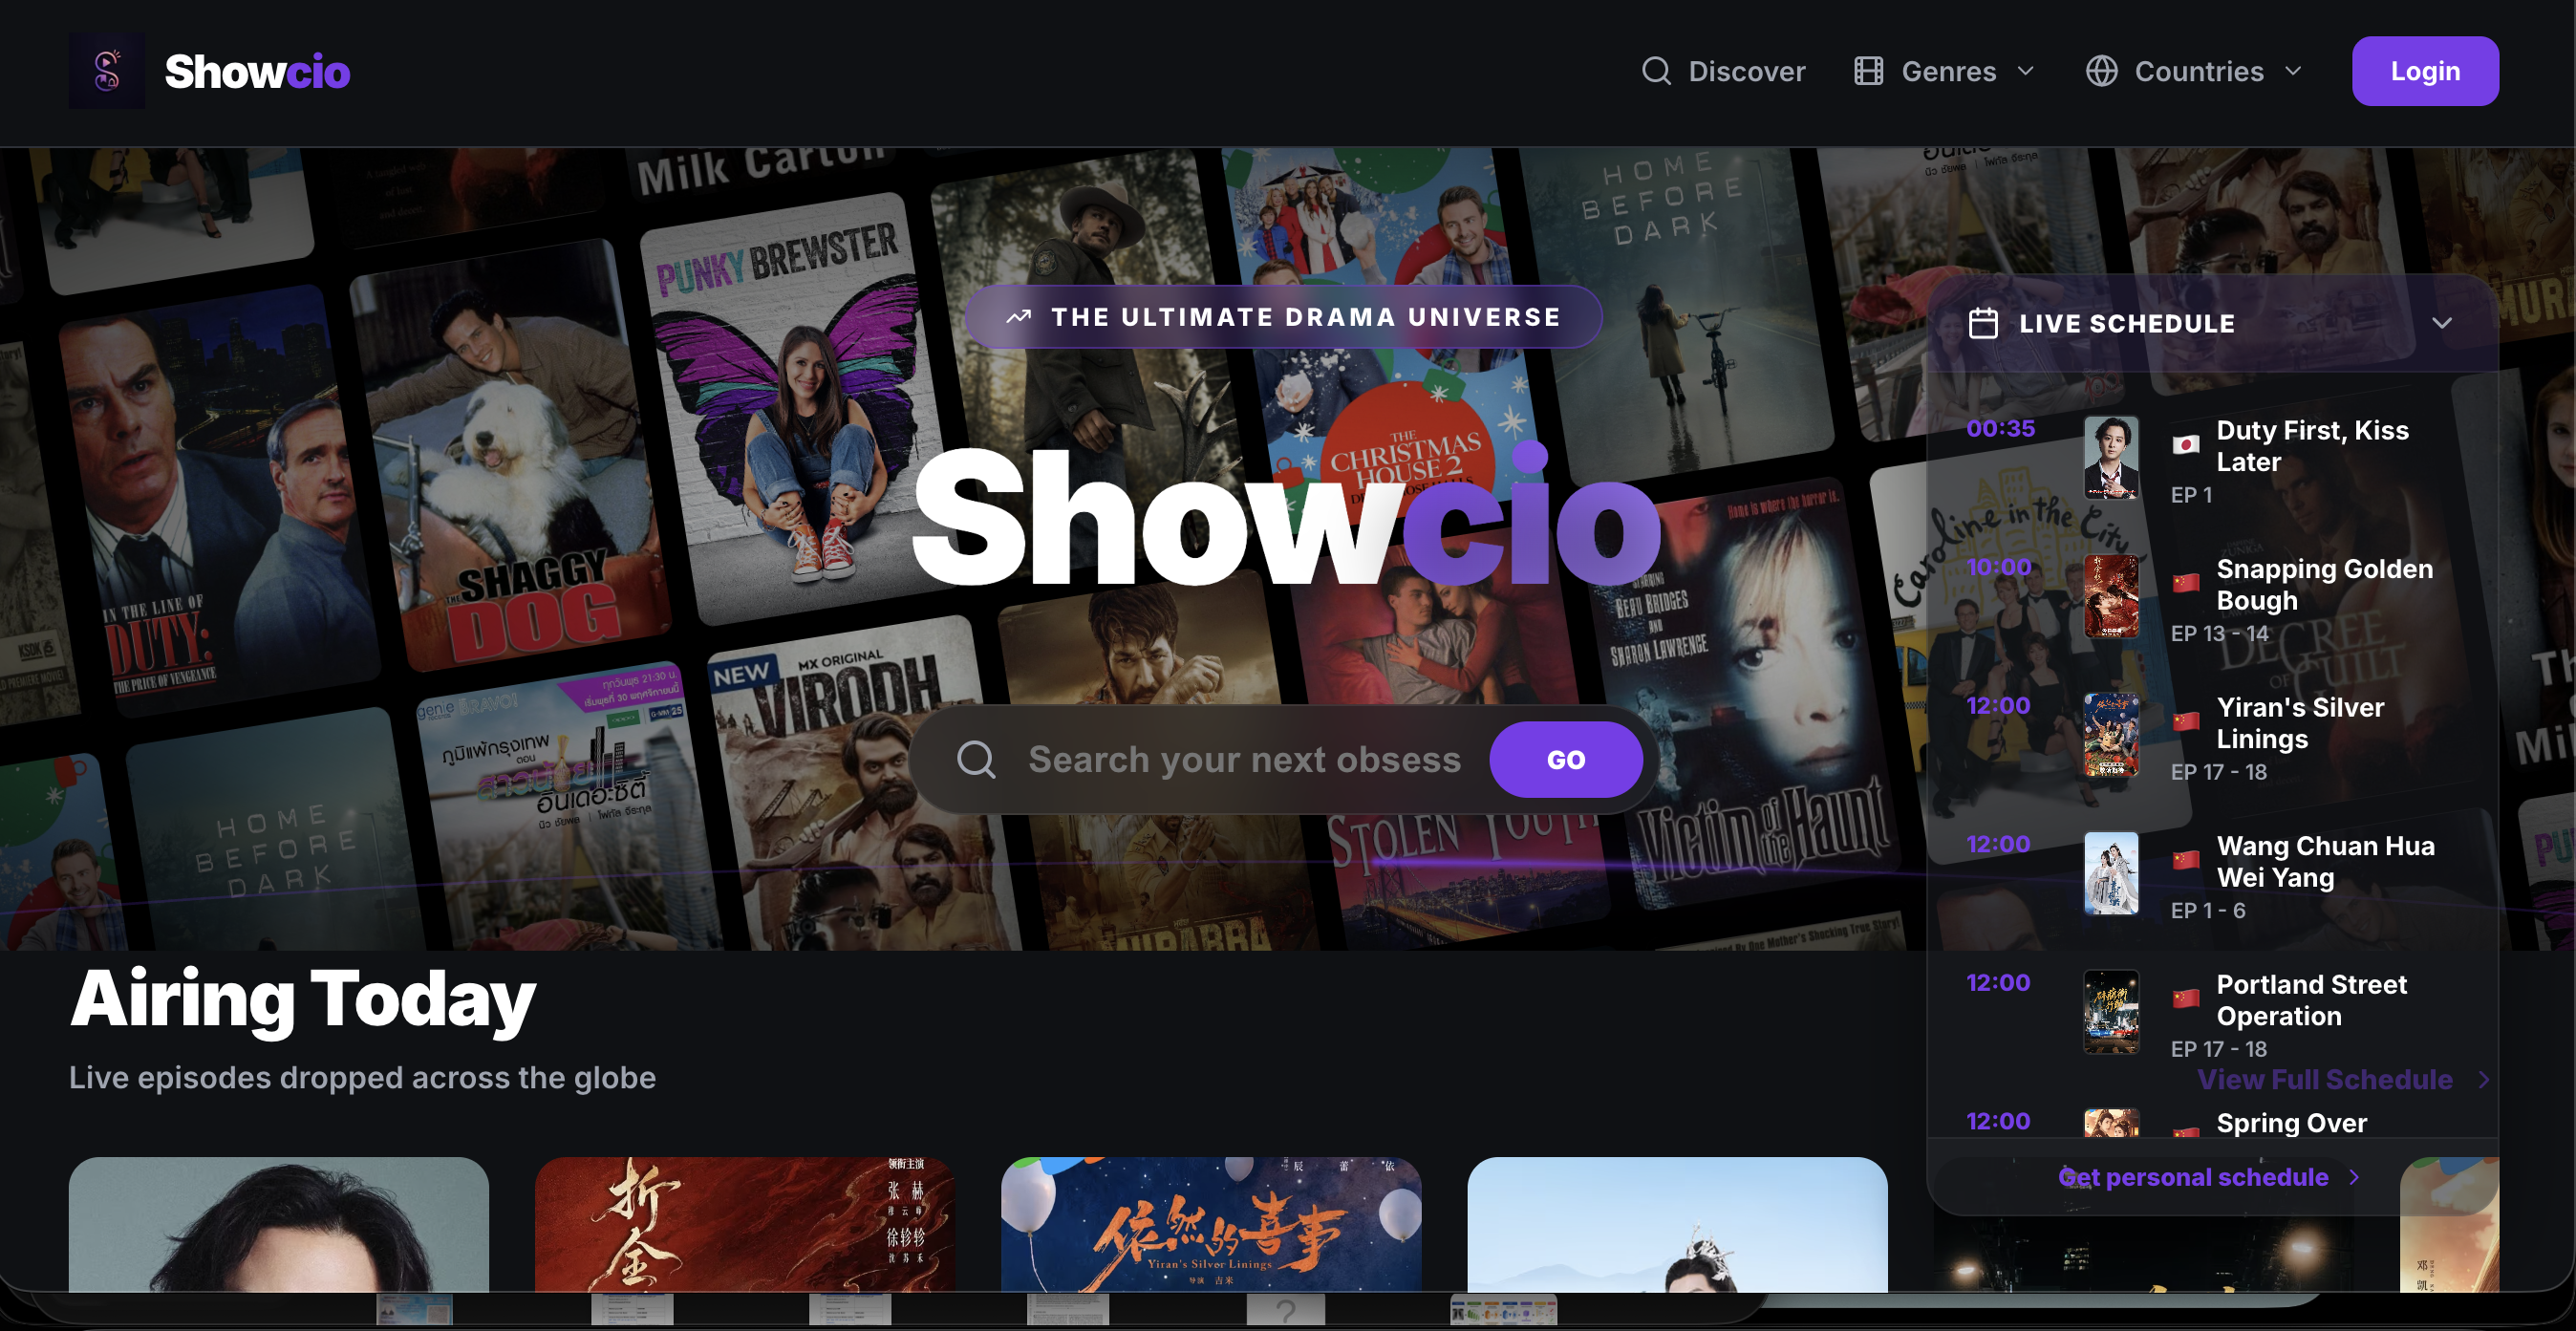2576x1331 pixels.
Task: Click arrow next to View Full Schedule
Action: [2484, 1079]
